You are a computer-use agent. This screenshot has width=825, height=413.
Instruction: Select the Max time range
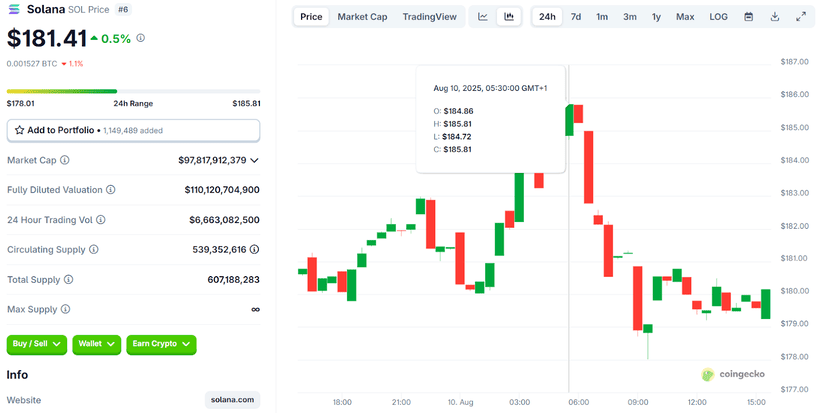coord(685,17)
